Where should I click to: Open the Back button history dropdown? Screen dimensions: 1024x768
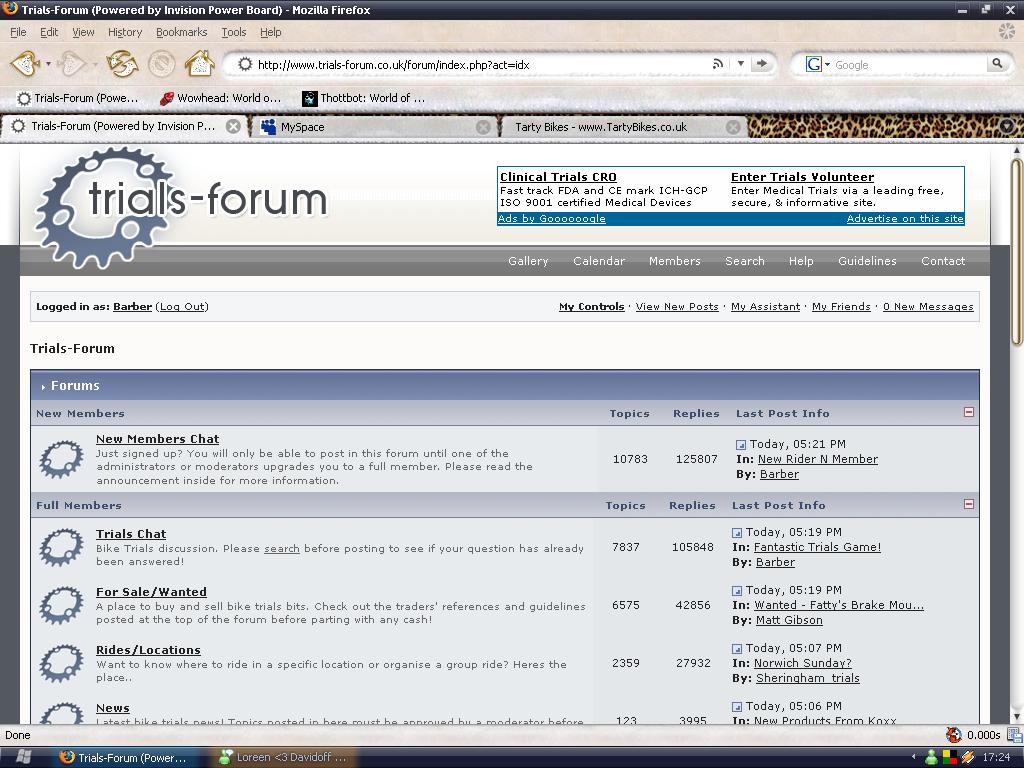(48, 64)
